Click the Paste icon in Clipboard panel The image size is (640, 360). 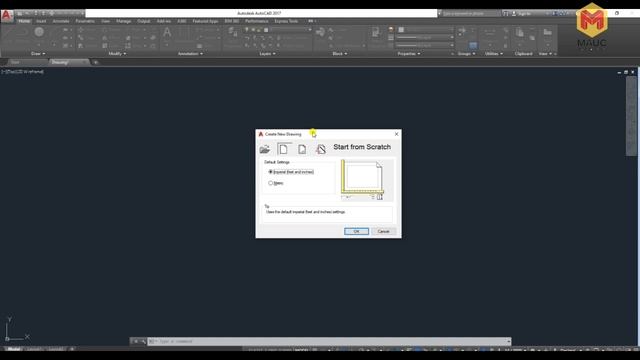point(519,32)
